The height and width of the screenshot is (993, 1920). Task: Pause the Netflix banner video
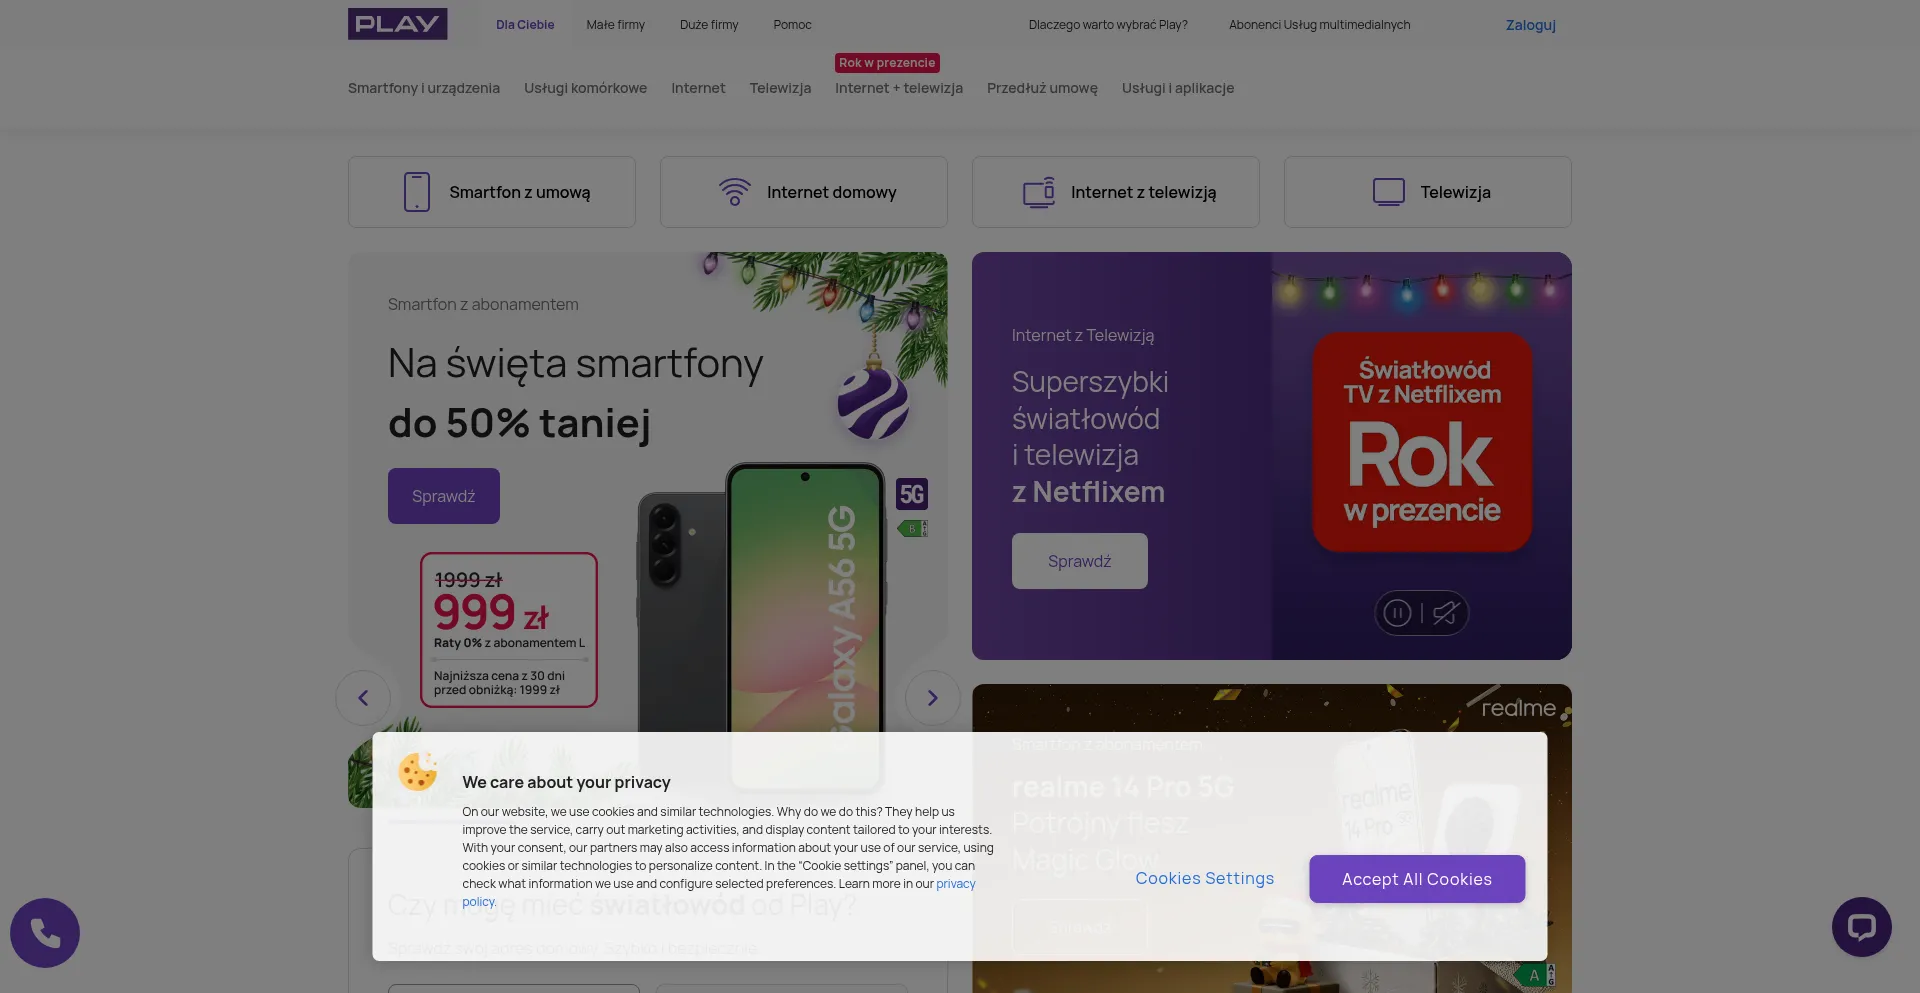[x=1398, y=613]
